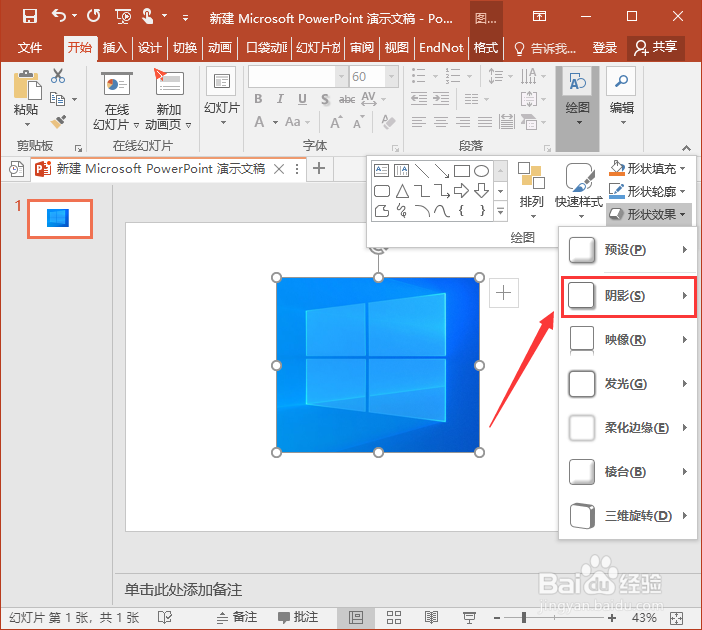
Task: Switch to reading view in status bar
Action: coord(432,617)
